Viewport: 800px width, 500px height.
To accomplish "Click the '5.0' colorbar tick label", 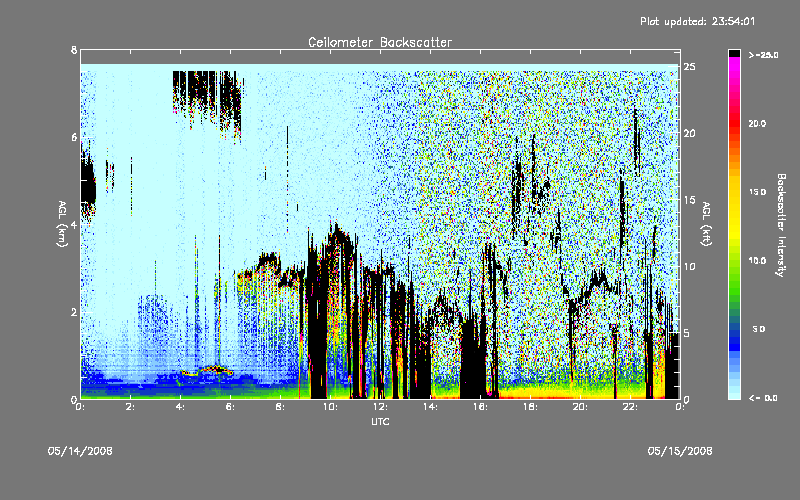I will [759, 329].
